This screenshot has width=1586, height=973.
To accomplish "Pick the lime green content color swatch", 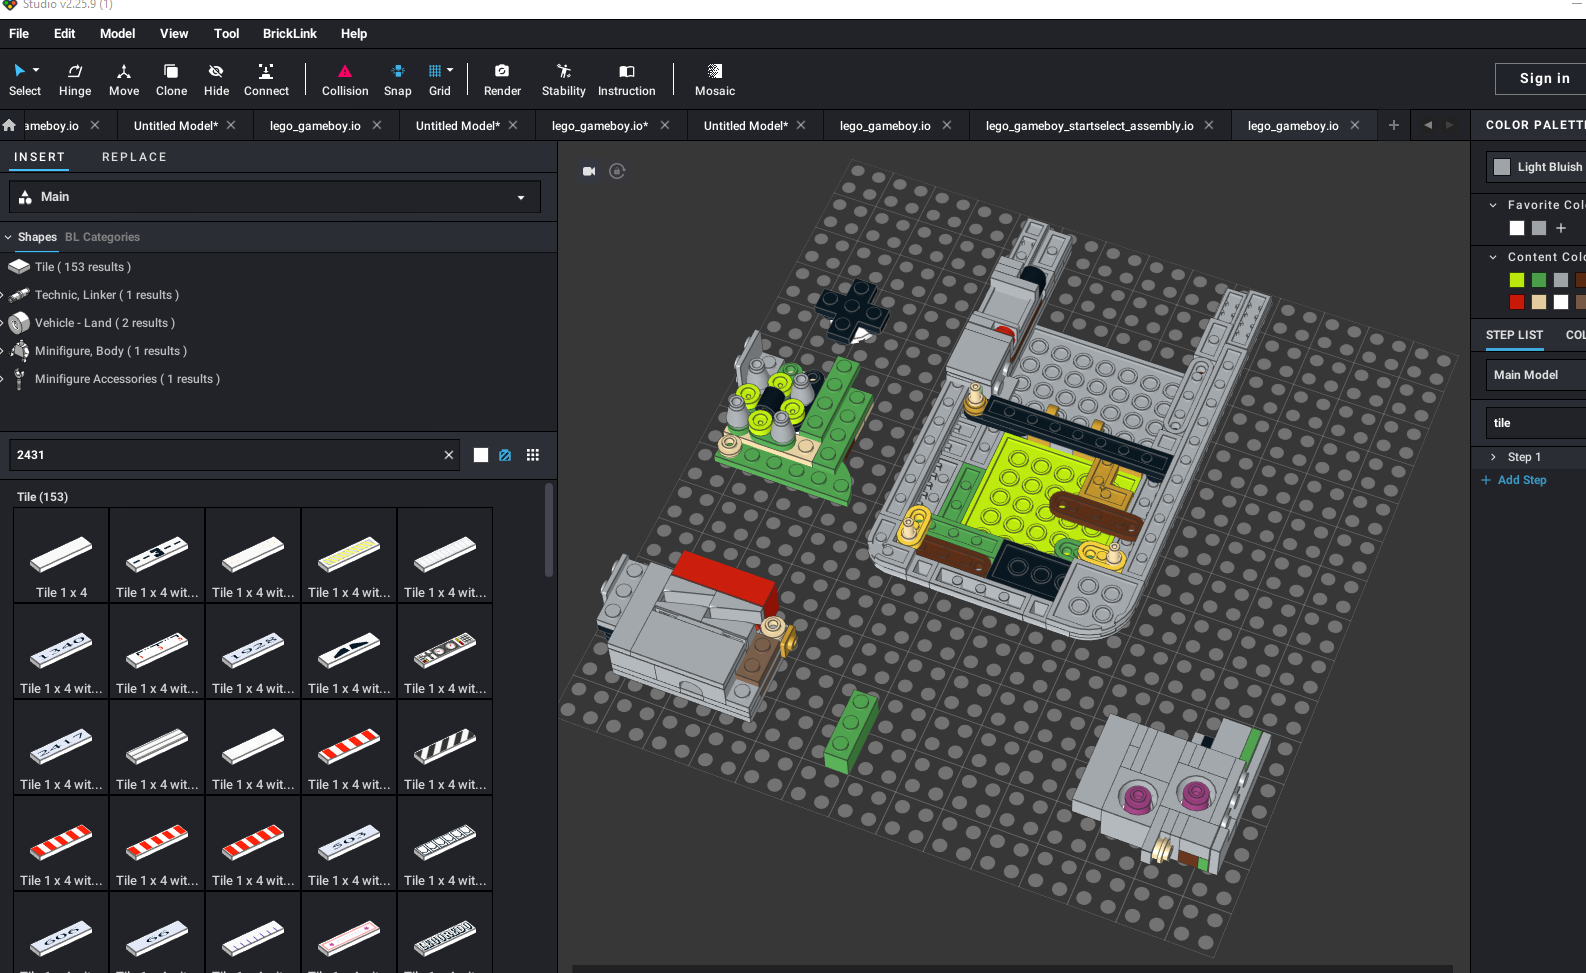I will (1517, 280).
